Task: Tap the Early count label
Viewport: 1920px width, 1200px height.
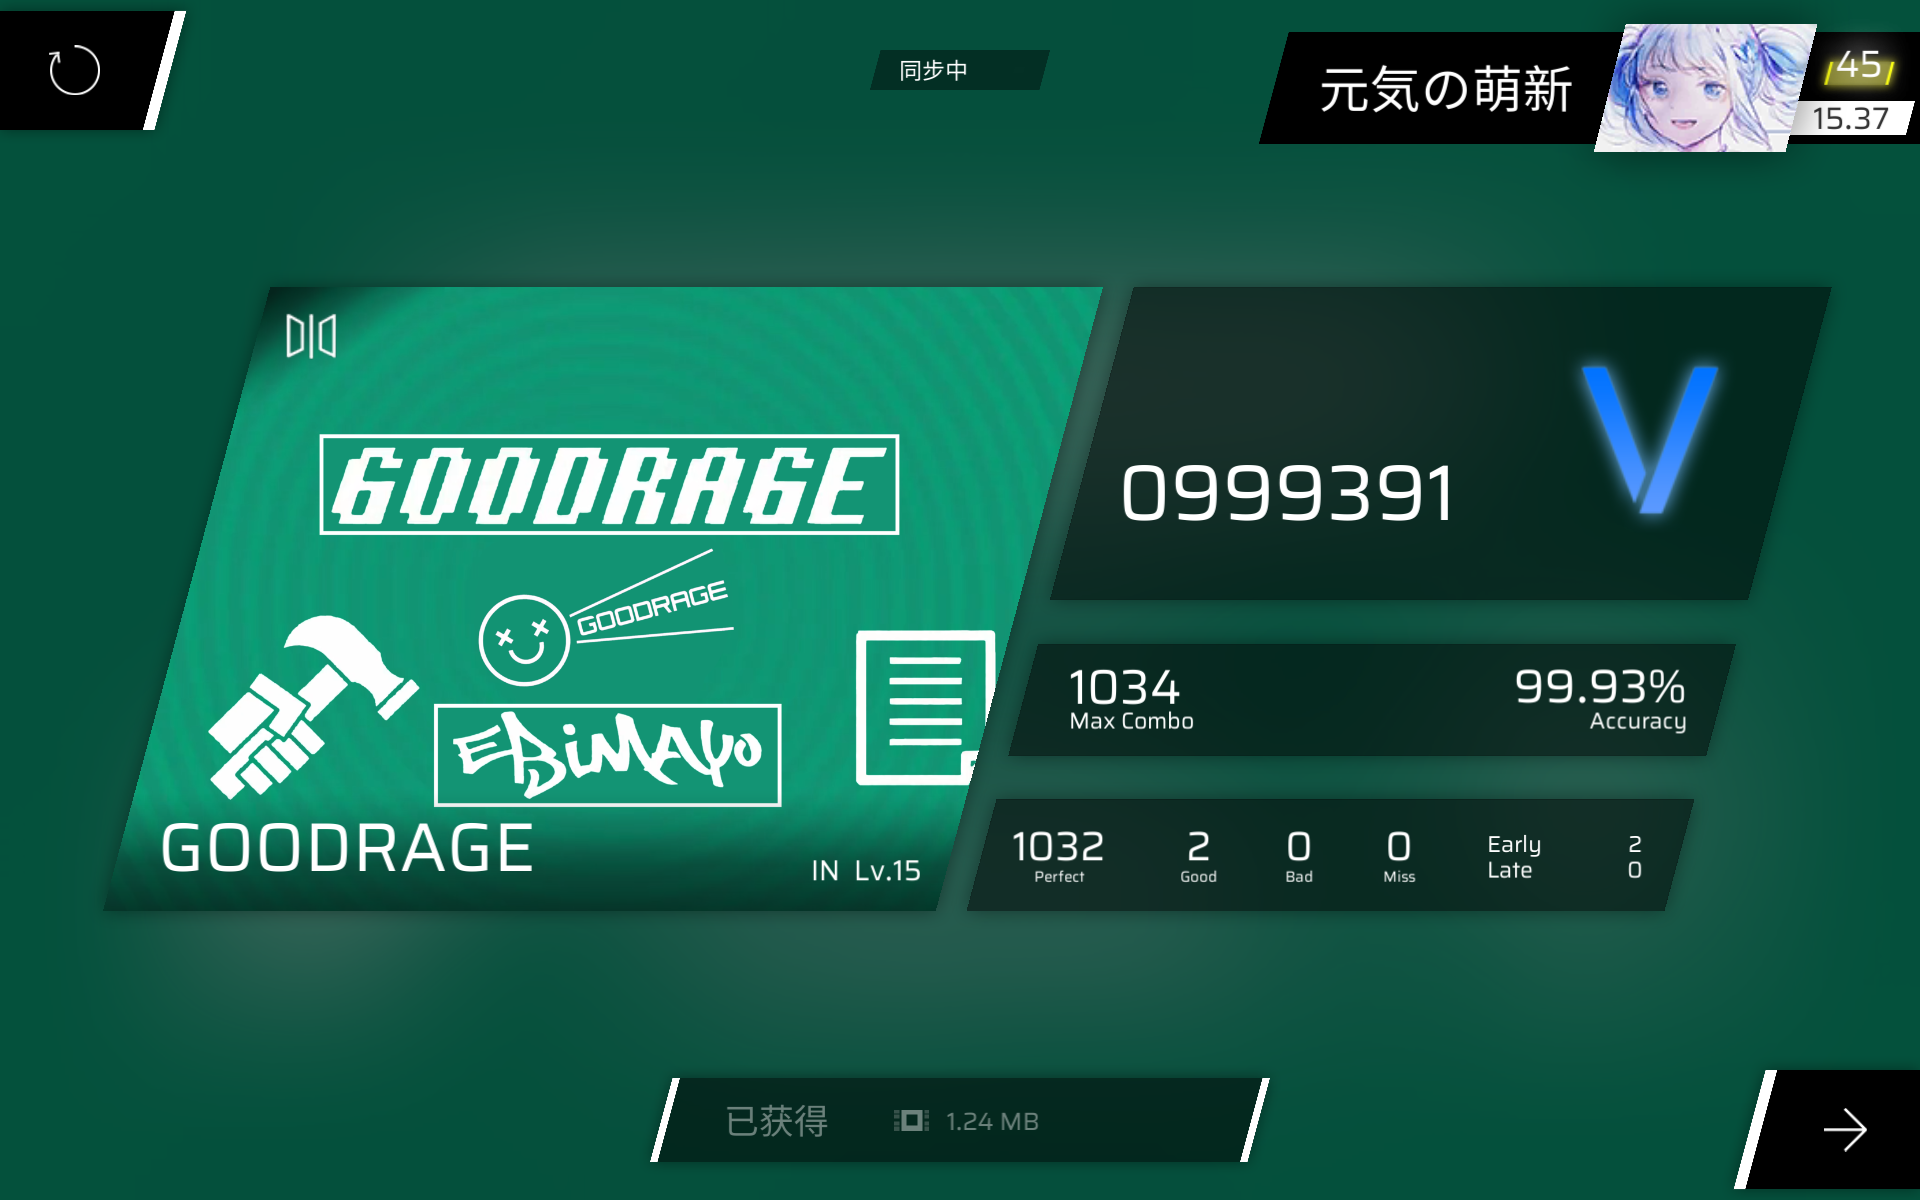Action: point(1514,845)
